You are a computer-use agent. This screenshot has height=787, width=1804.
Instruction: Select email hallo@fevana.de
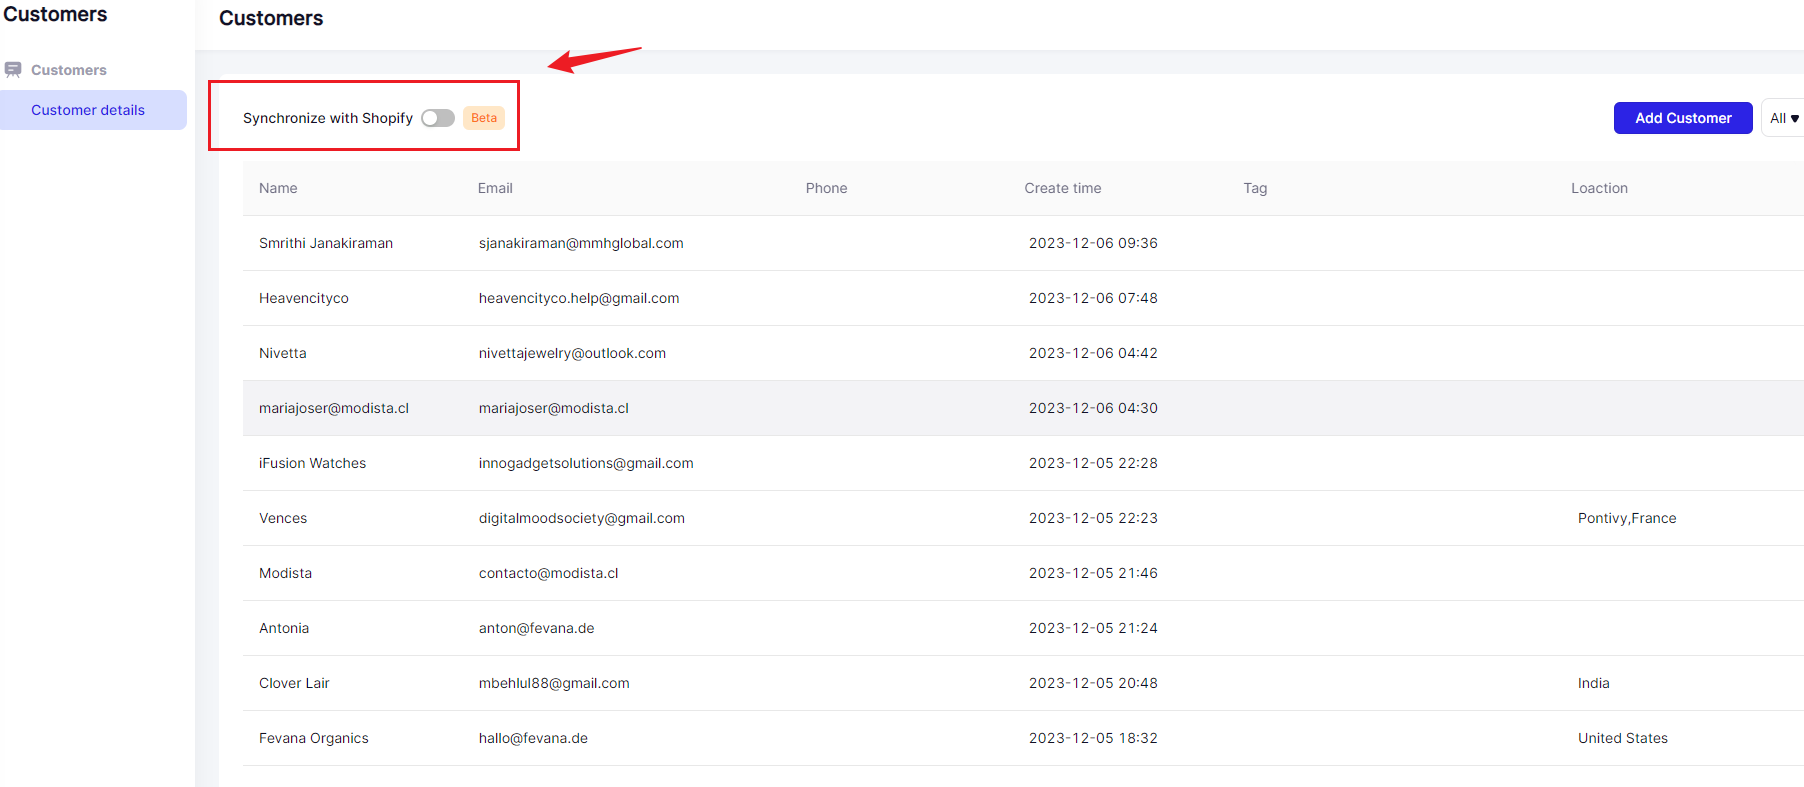(533, 738)
